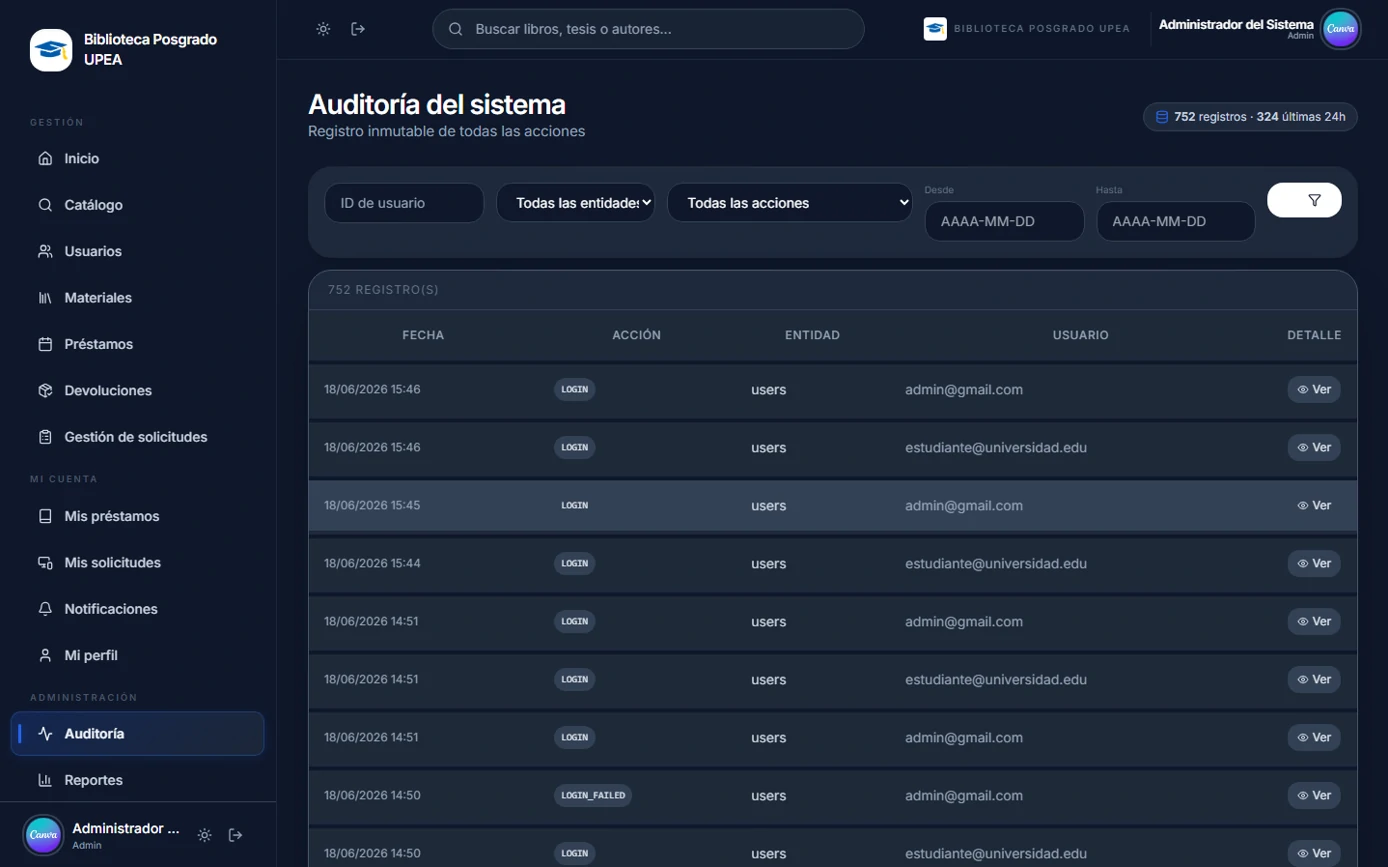Click the date 18/06/2026 15:45
The height and width of the screenshot is (867, 1388).
coord(372,506)
